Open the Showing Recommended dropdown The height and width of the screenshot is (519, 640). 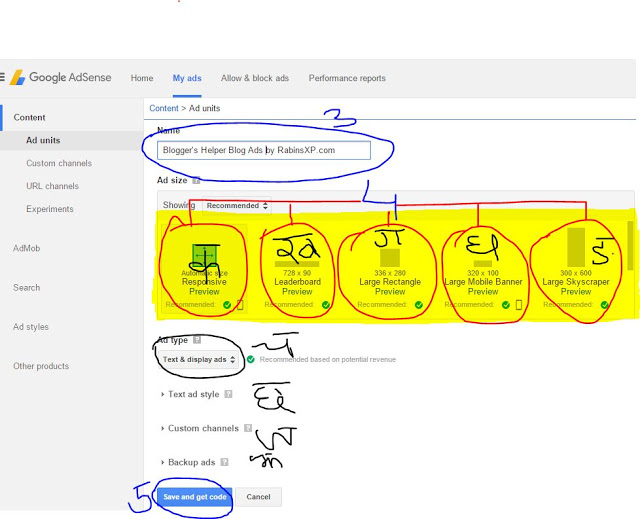click(x=237, y=206)
